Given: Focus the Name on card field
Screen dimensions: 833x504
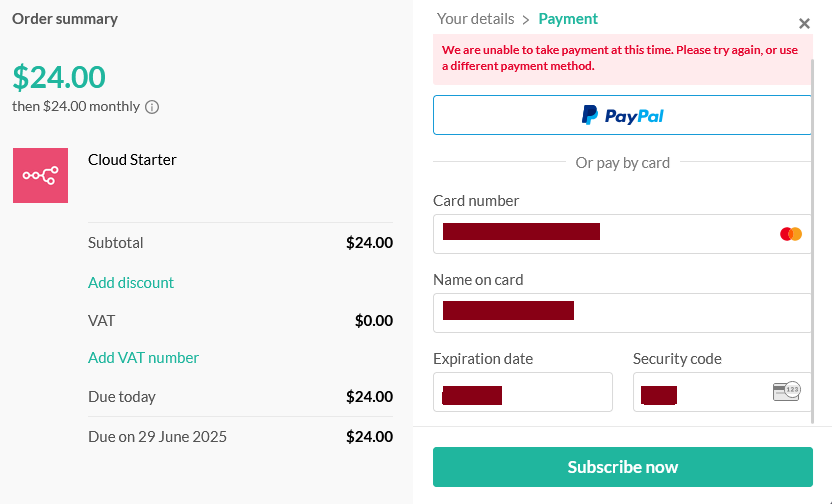Looking at the screenshot, I should pyautogui.click(x=622, y=313).
